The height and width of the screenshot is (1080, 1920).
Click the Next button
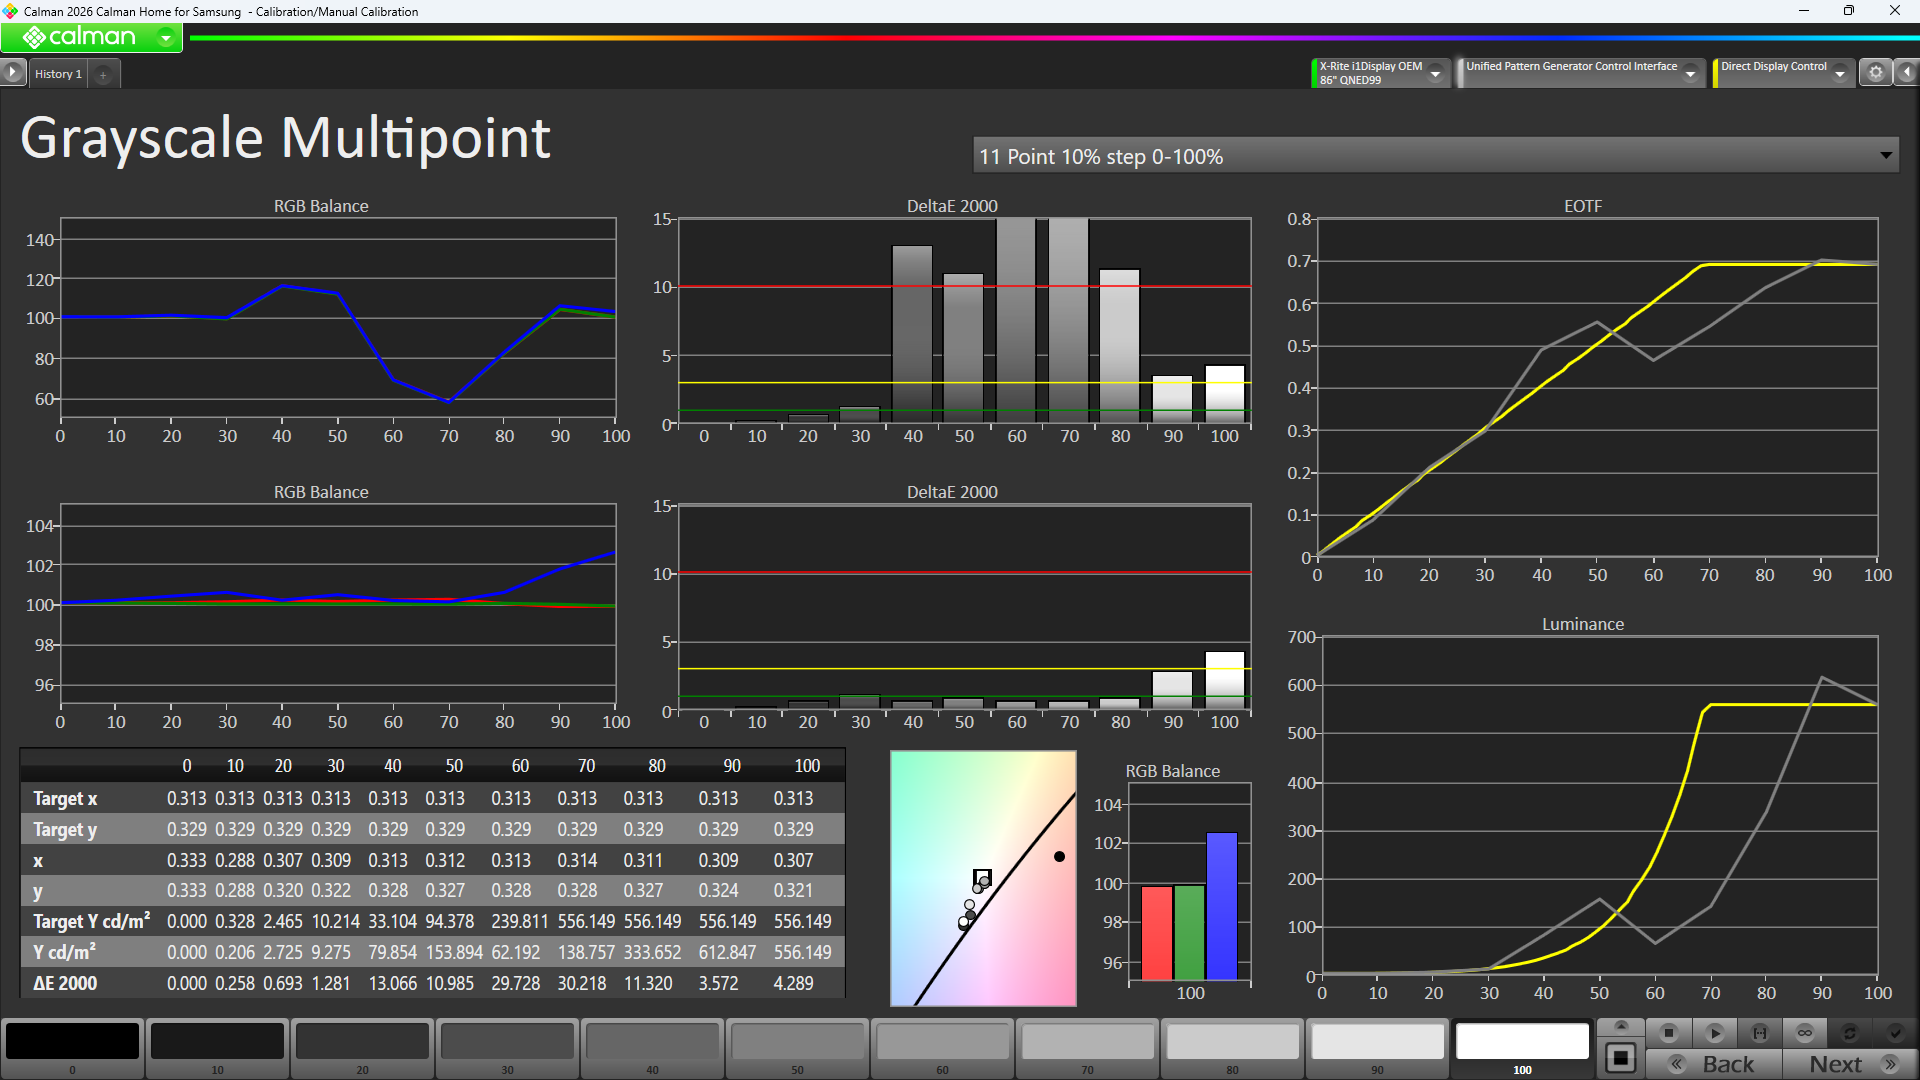point(1850,1064)
